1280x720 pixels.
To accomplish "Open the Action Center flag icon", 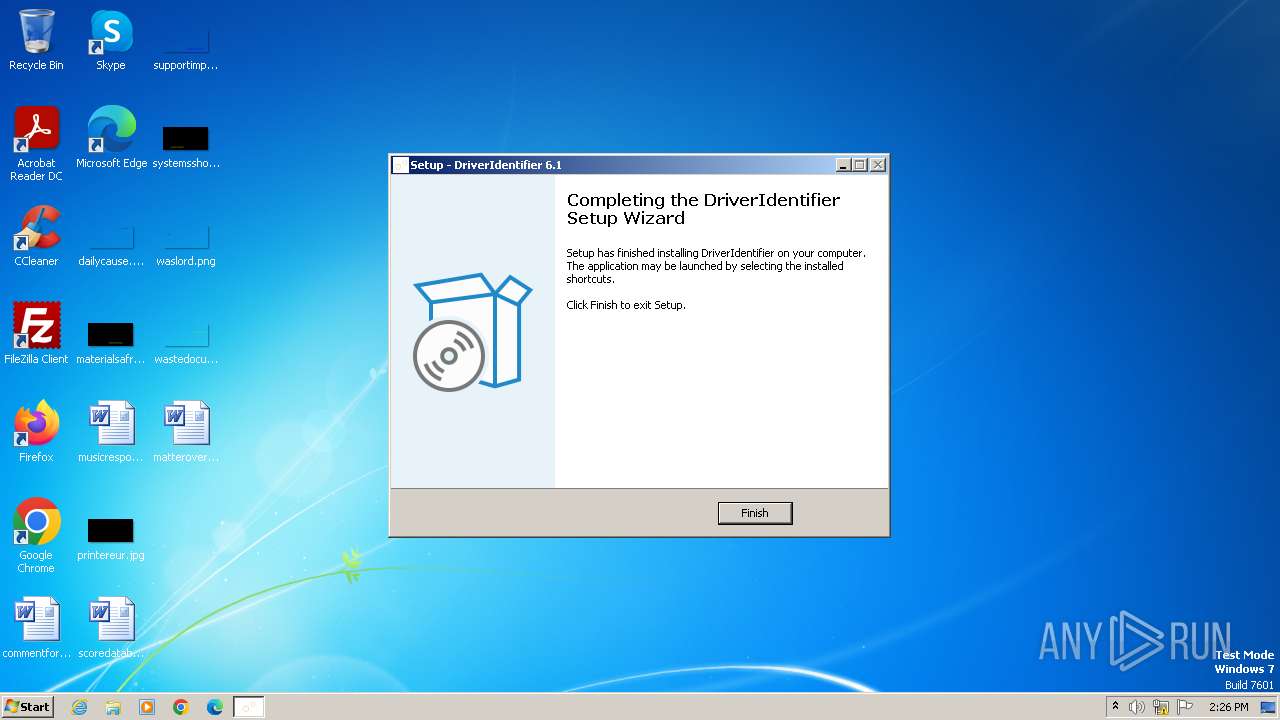I will tap(1186, 707).
